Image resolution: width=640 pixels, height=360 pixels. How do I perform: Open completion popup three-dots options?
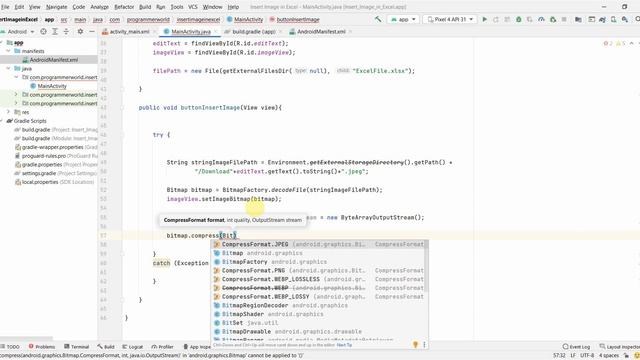[424, 345]
